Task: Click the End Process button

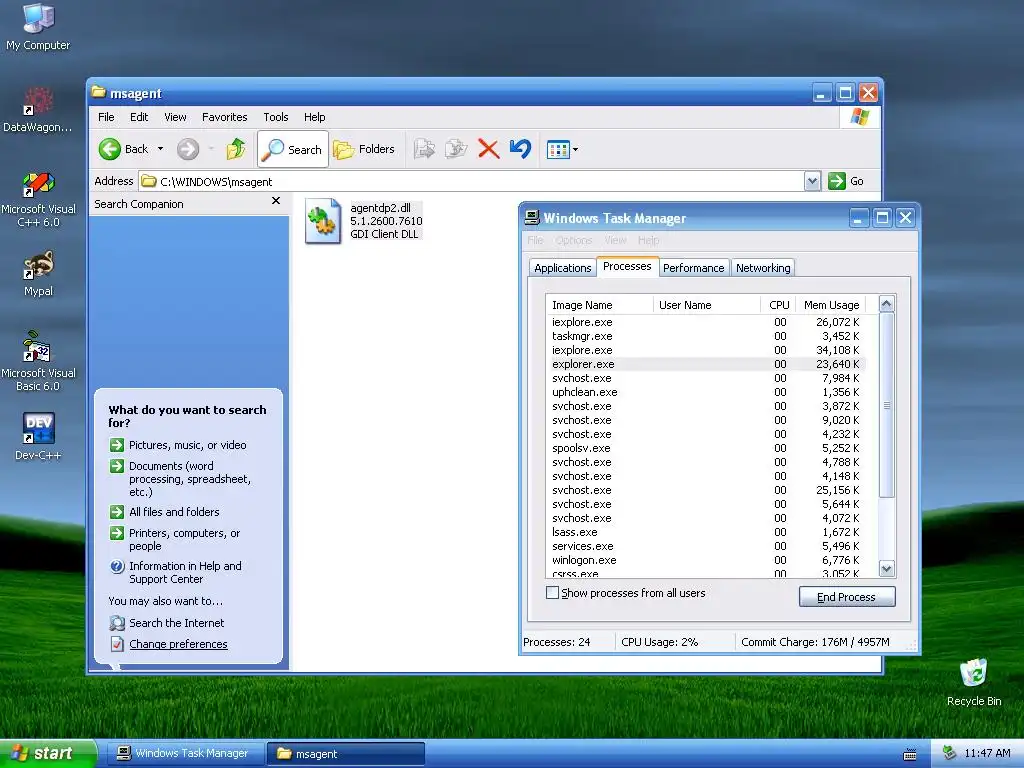Action: (846, 596)
